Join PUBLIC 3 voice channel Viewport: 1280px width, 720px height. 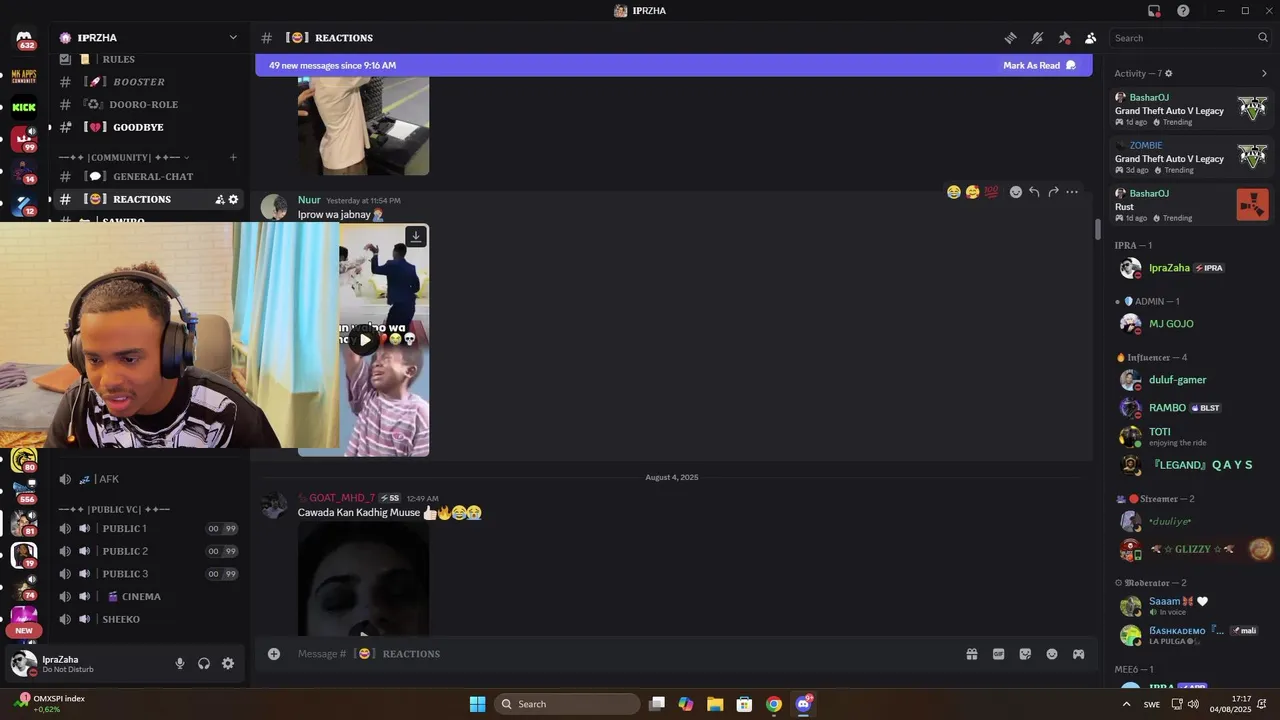pos(150,574)
